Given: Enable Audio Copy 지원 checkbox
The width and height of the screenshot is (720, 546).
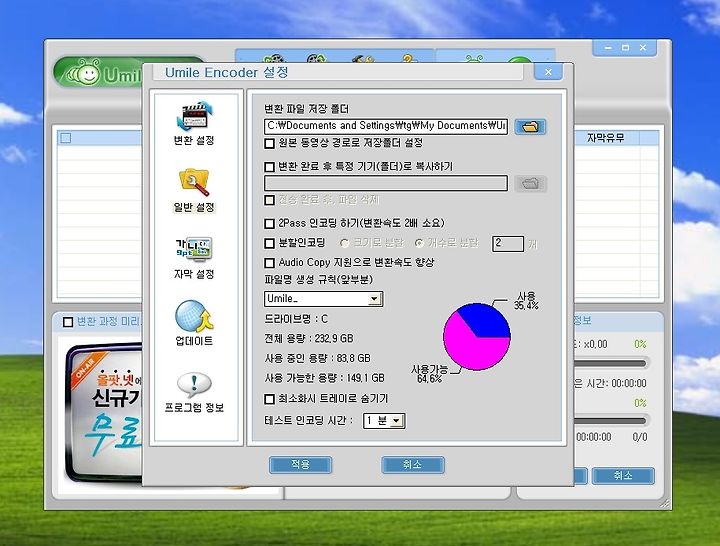Looking at the screenshot, I should pyautogui.click(x=270, y=263).
